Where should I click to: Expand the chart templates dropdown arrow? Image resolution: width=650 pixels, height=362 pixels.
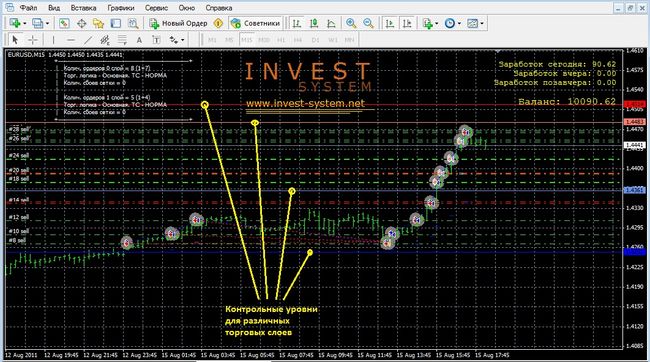coord(482,24)
